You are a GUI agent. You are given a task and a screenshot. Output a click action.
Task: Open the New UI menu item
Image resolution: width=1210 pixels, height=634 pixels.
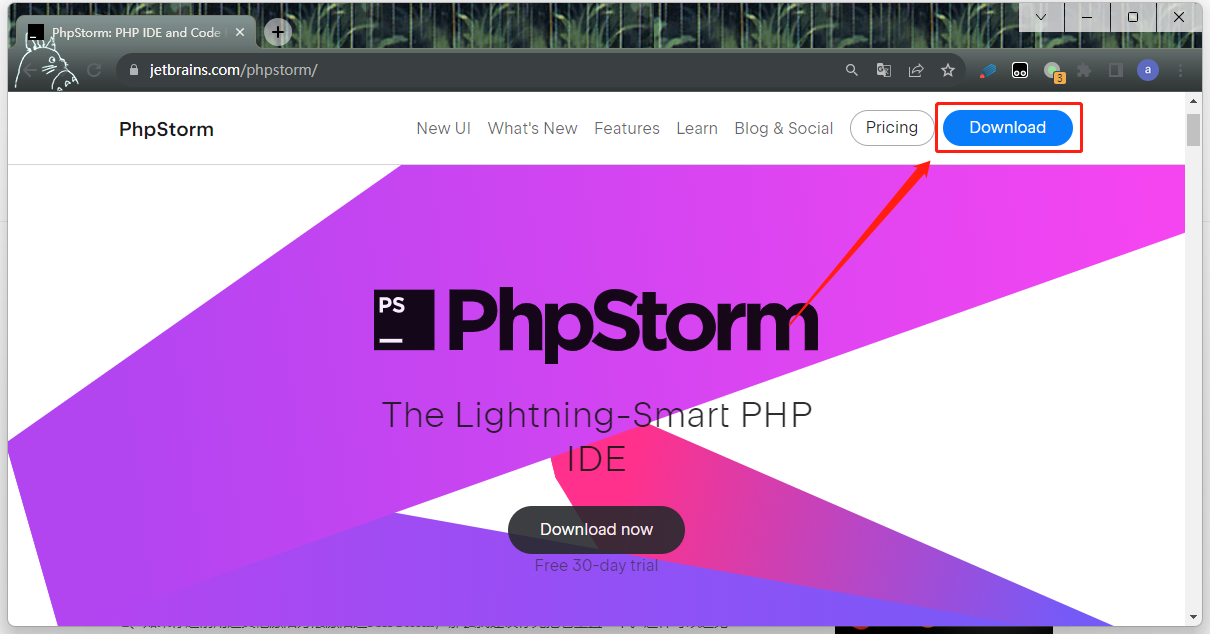(x=443, y=128)
